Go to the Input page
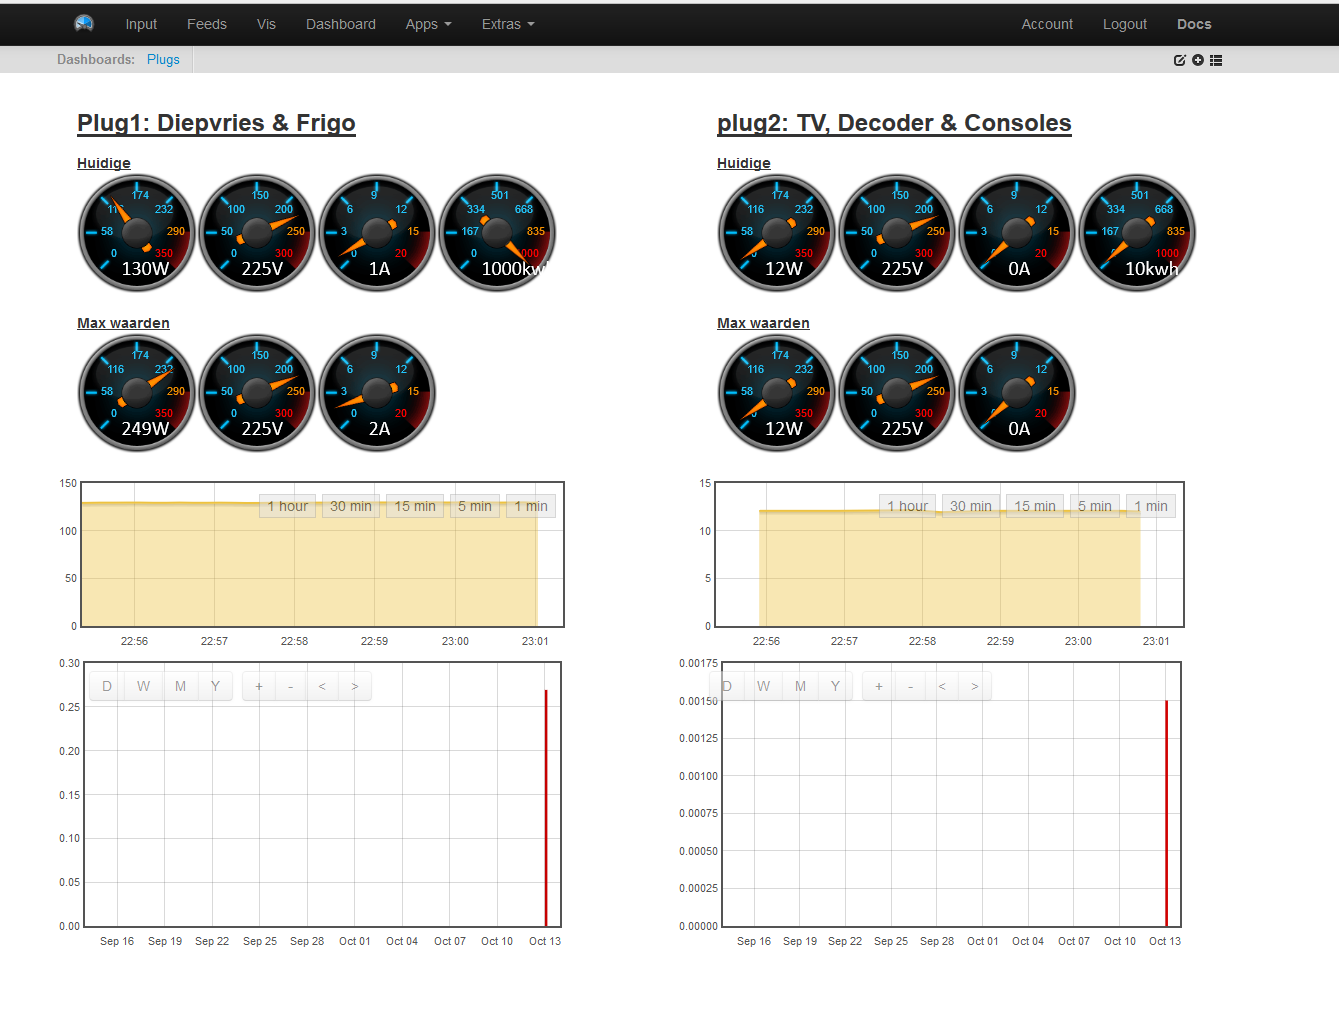This screenshot has width=1339, height=1010. (x=141, y=24)
